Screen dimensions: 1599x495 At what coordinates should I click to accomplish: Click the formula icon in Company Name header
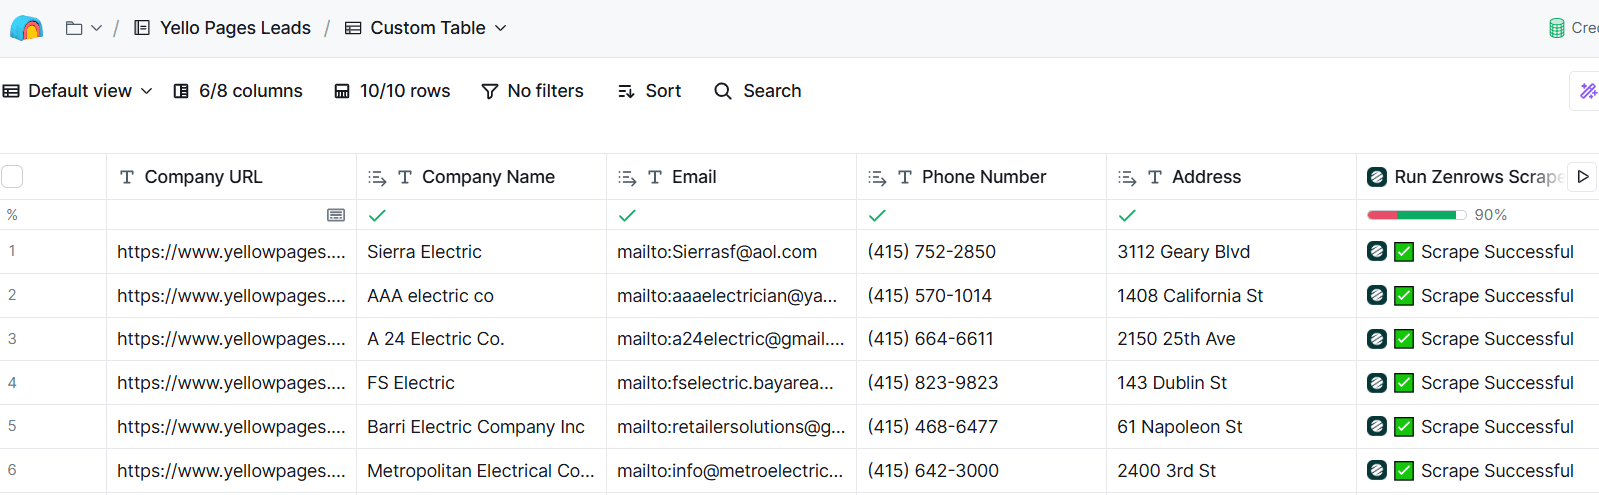[377, 178]
